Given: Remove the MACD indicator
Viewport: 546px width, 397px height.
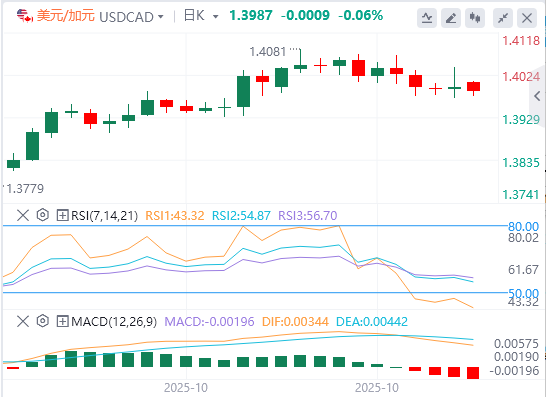Looking at the screenshot, I should 23,321.
